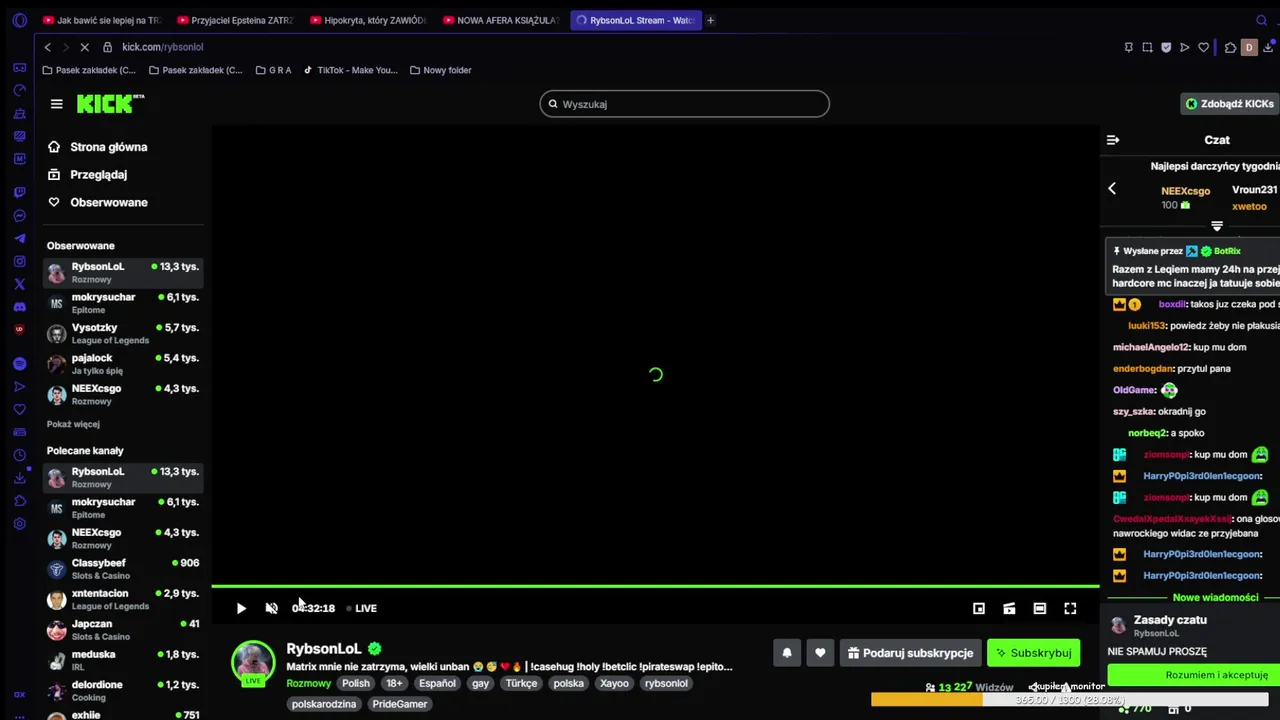Open mokrysuchar channel under Obserwowane
Image resolution: width=1280 pixels, height=720 pixels.
pyautogui.click(x=123, y=303)
